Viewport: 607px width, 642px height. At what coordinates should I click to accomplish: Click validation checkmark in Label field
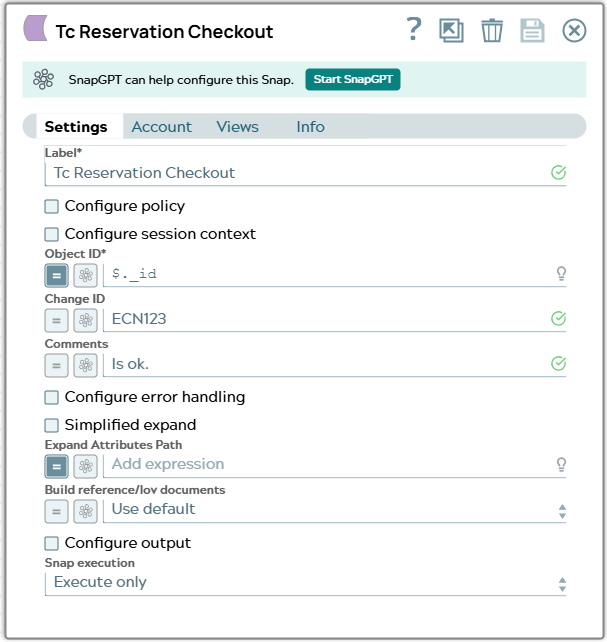click(558, 172)
